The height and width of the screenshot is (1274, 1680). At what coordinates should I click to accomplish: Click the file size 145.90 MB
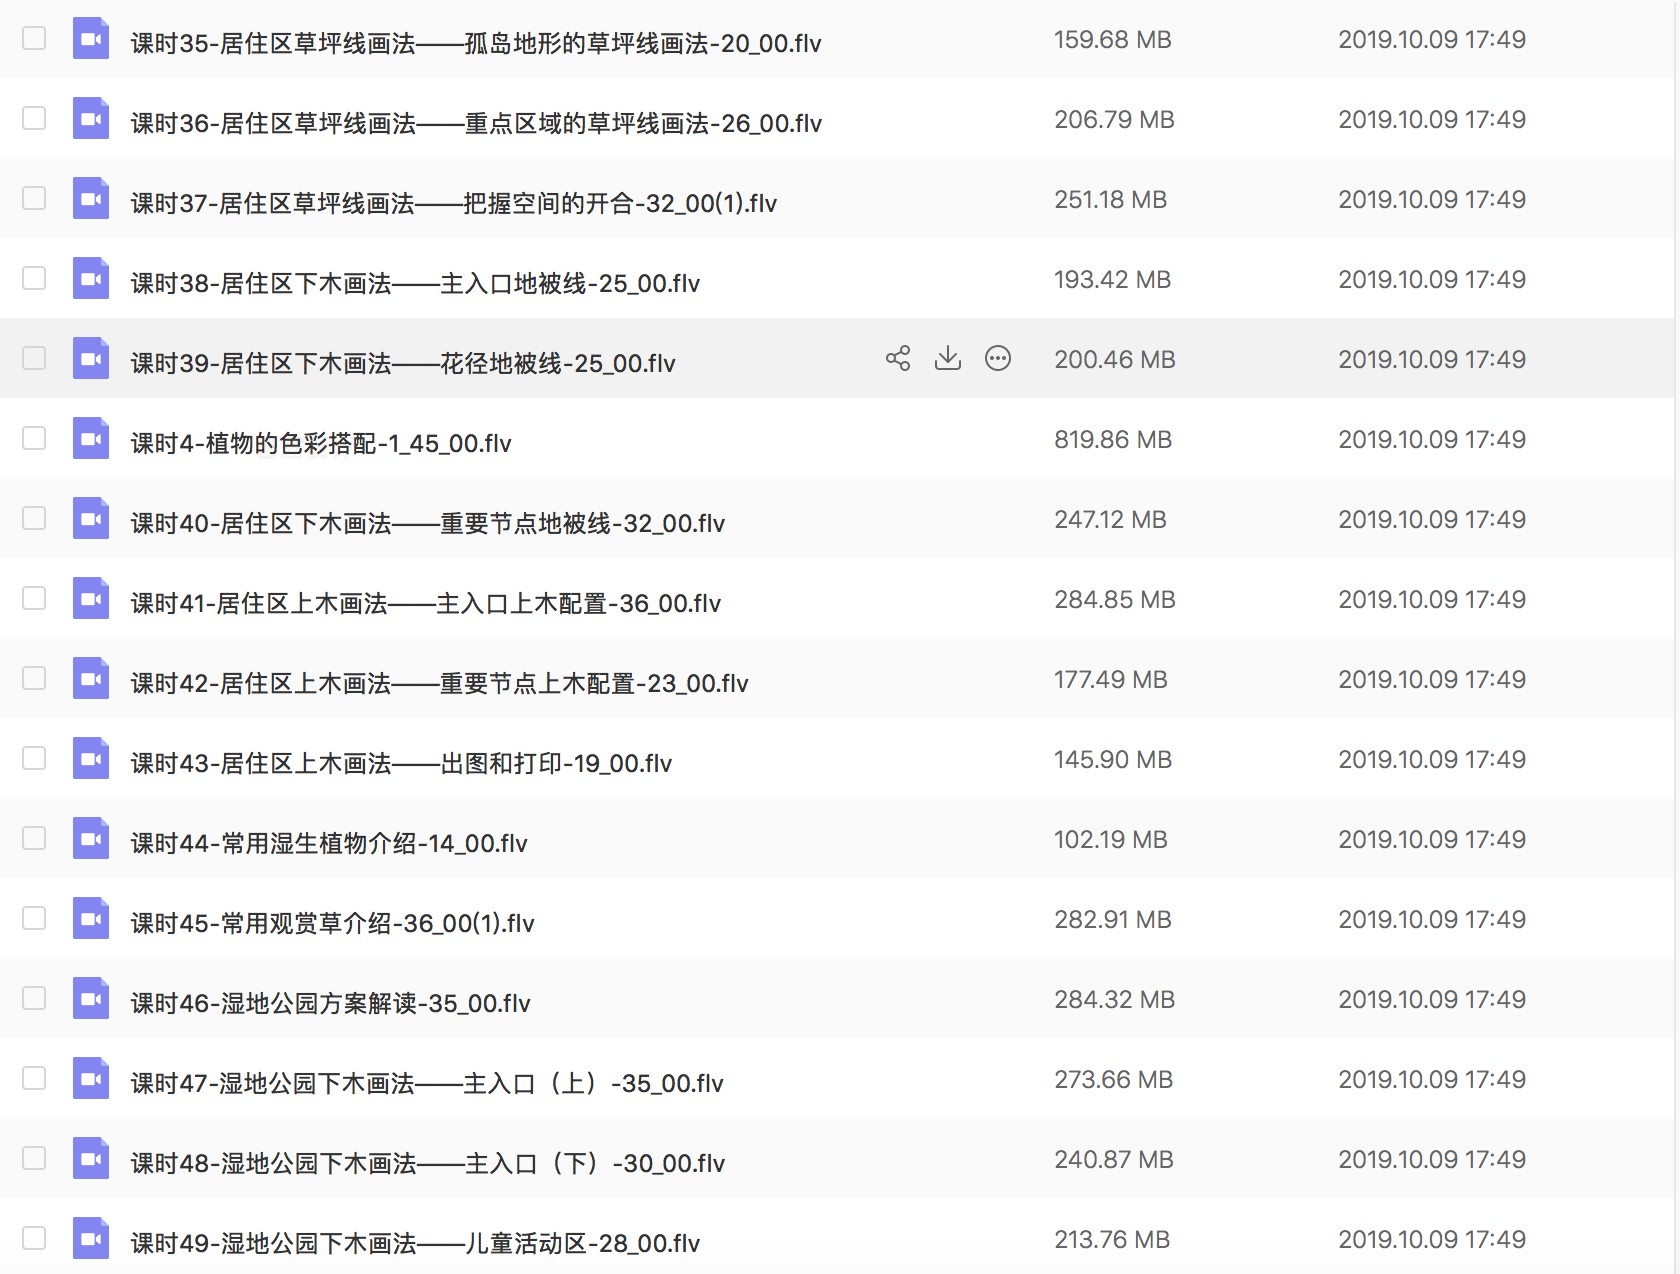[1113, 759]
